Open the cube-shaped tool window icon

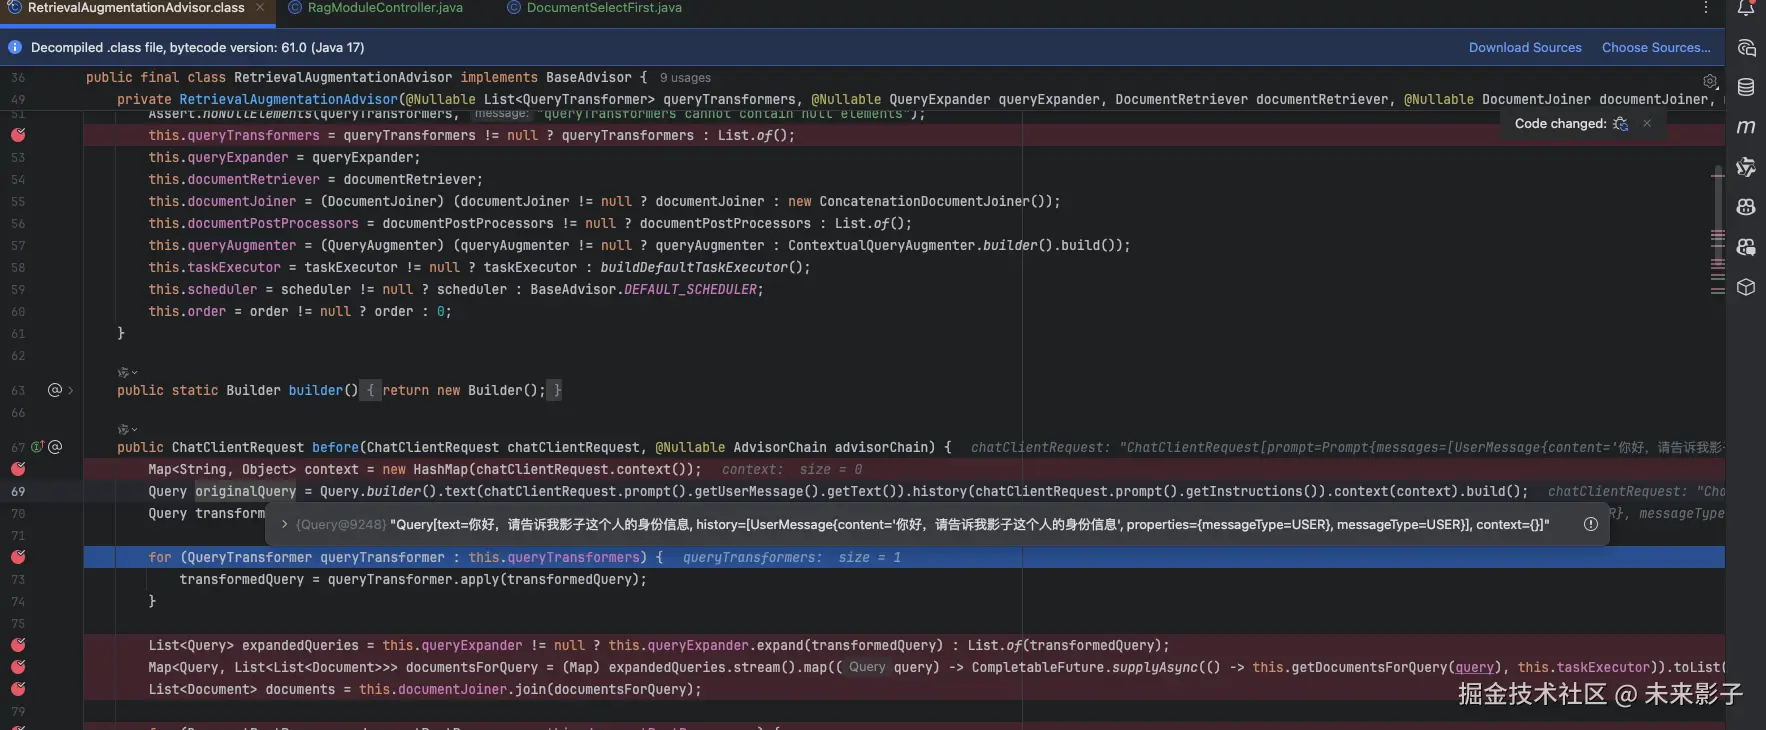coord(1746,287)
